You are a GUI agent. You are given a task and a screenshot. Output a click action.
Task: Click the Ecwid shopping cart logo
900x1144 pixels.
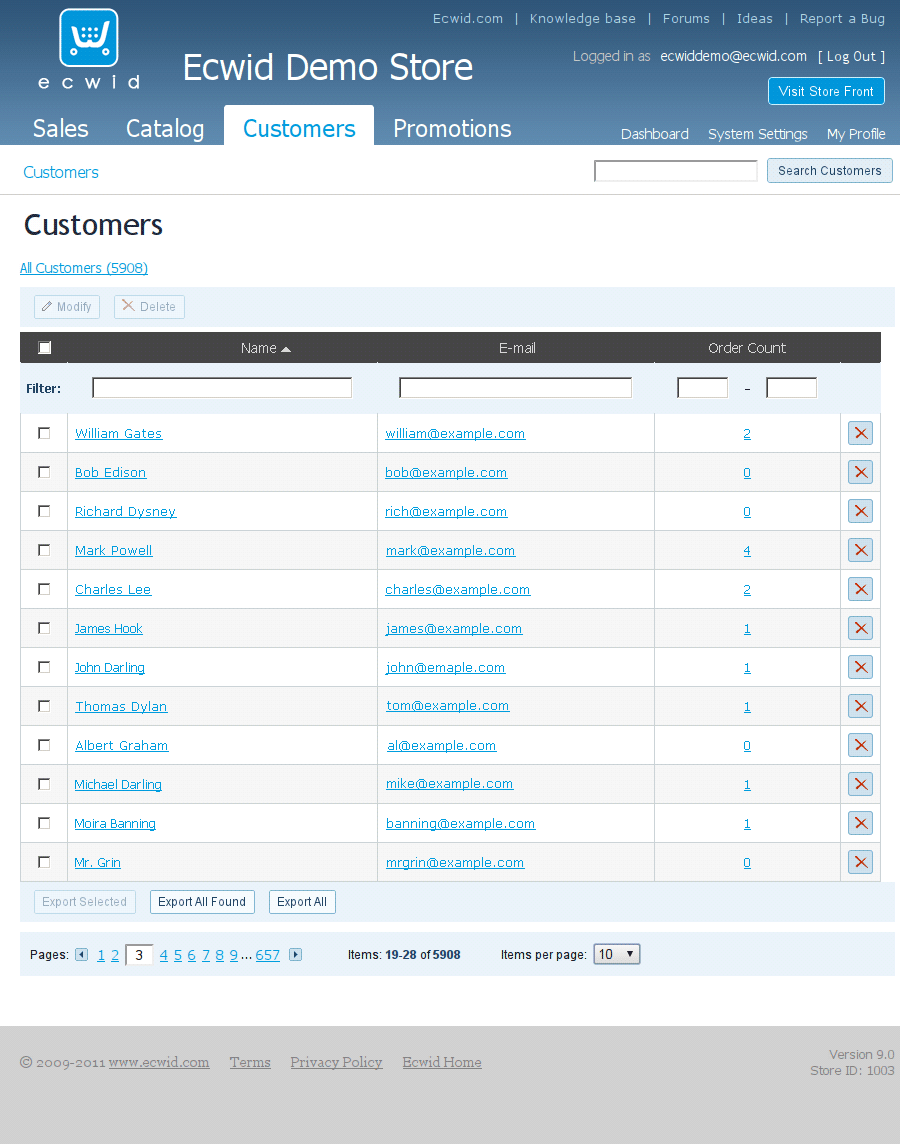coord(89,38)
